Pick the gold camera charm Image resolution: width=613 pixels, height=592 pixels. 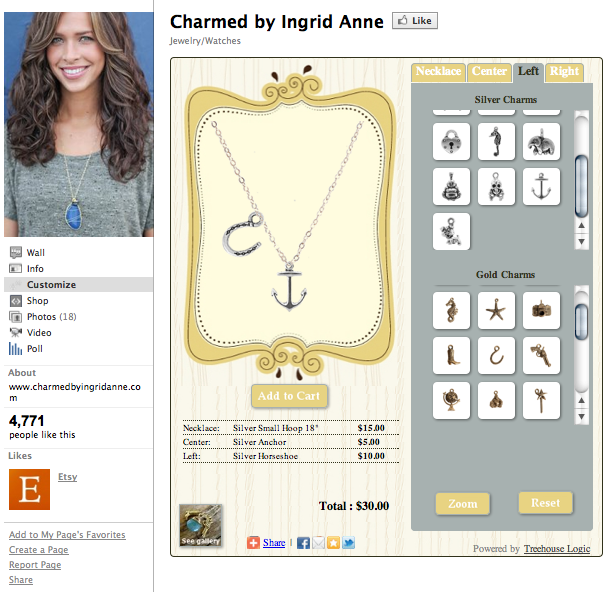point(541,310)
